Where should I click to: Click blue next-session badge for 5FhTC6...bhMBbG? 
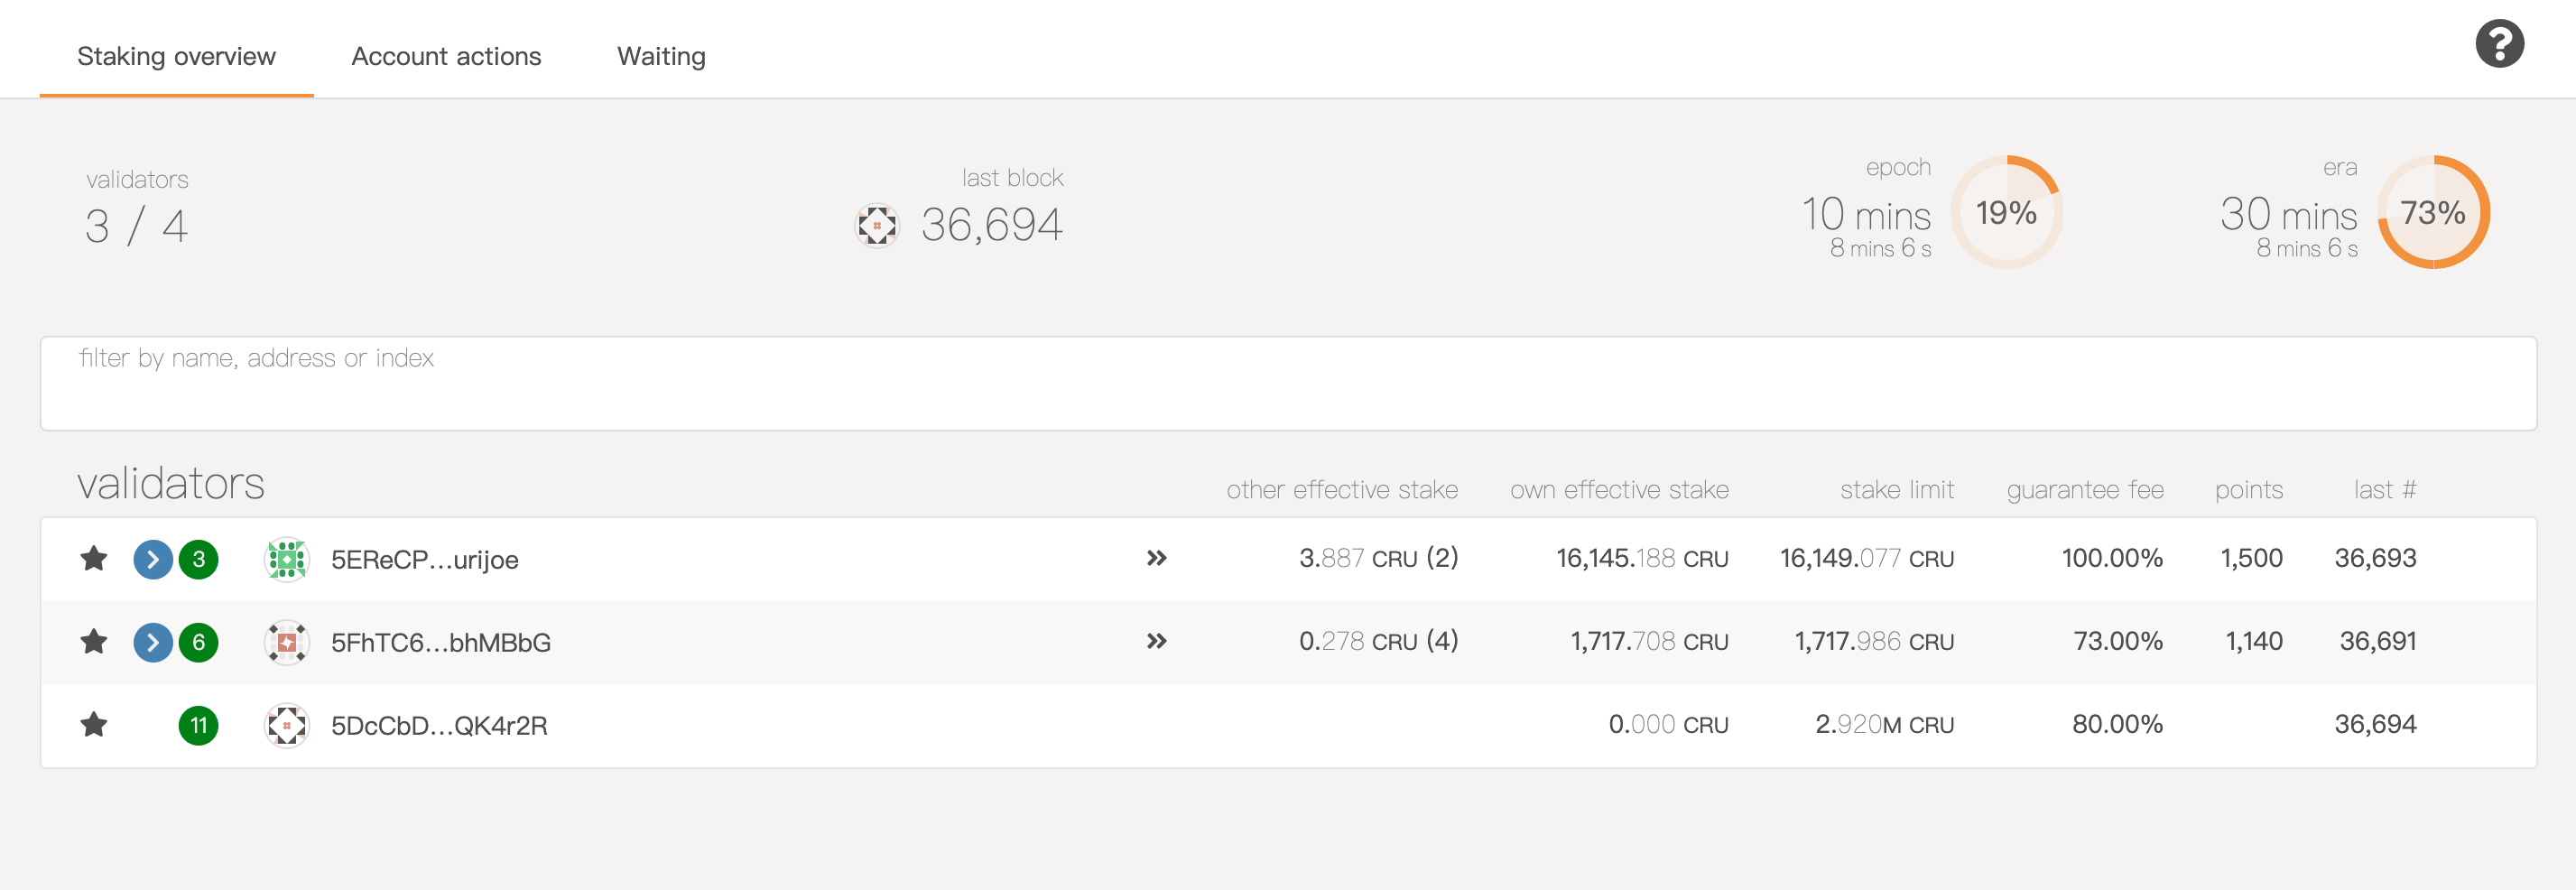coord(153,642)
